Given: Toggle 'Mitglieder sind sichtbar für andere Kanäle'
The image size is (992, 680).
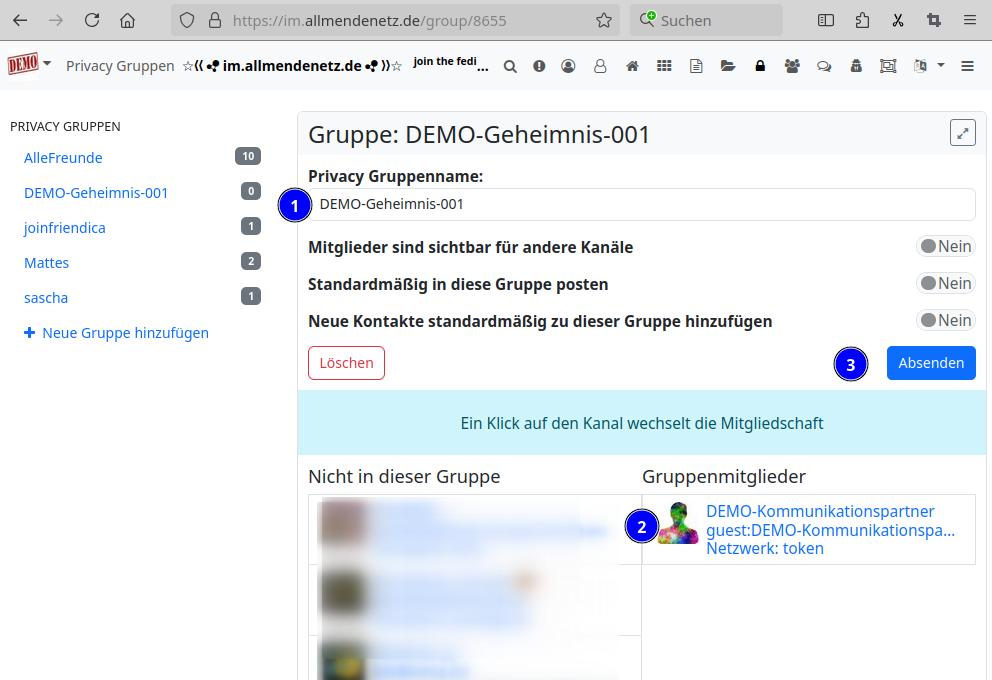Looking at the screenshot, I should (945, 247).
